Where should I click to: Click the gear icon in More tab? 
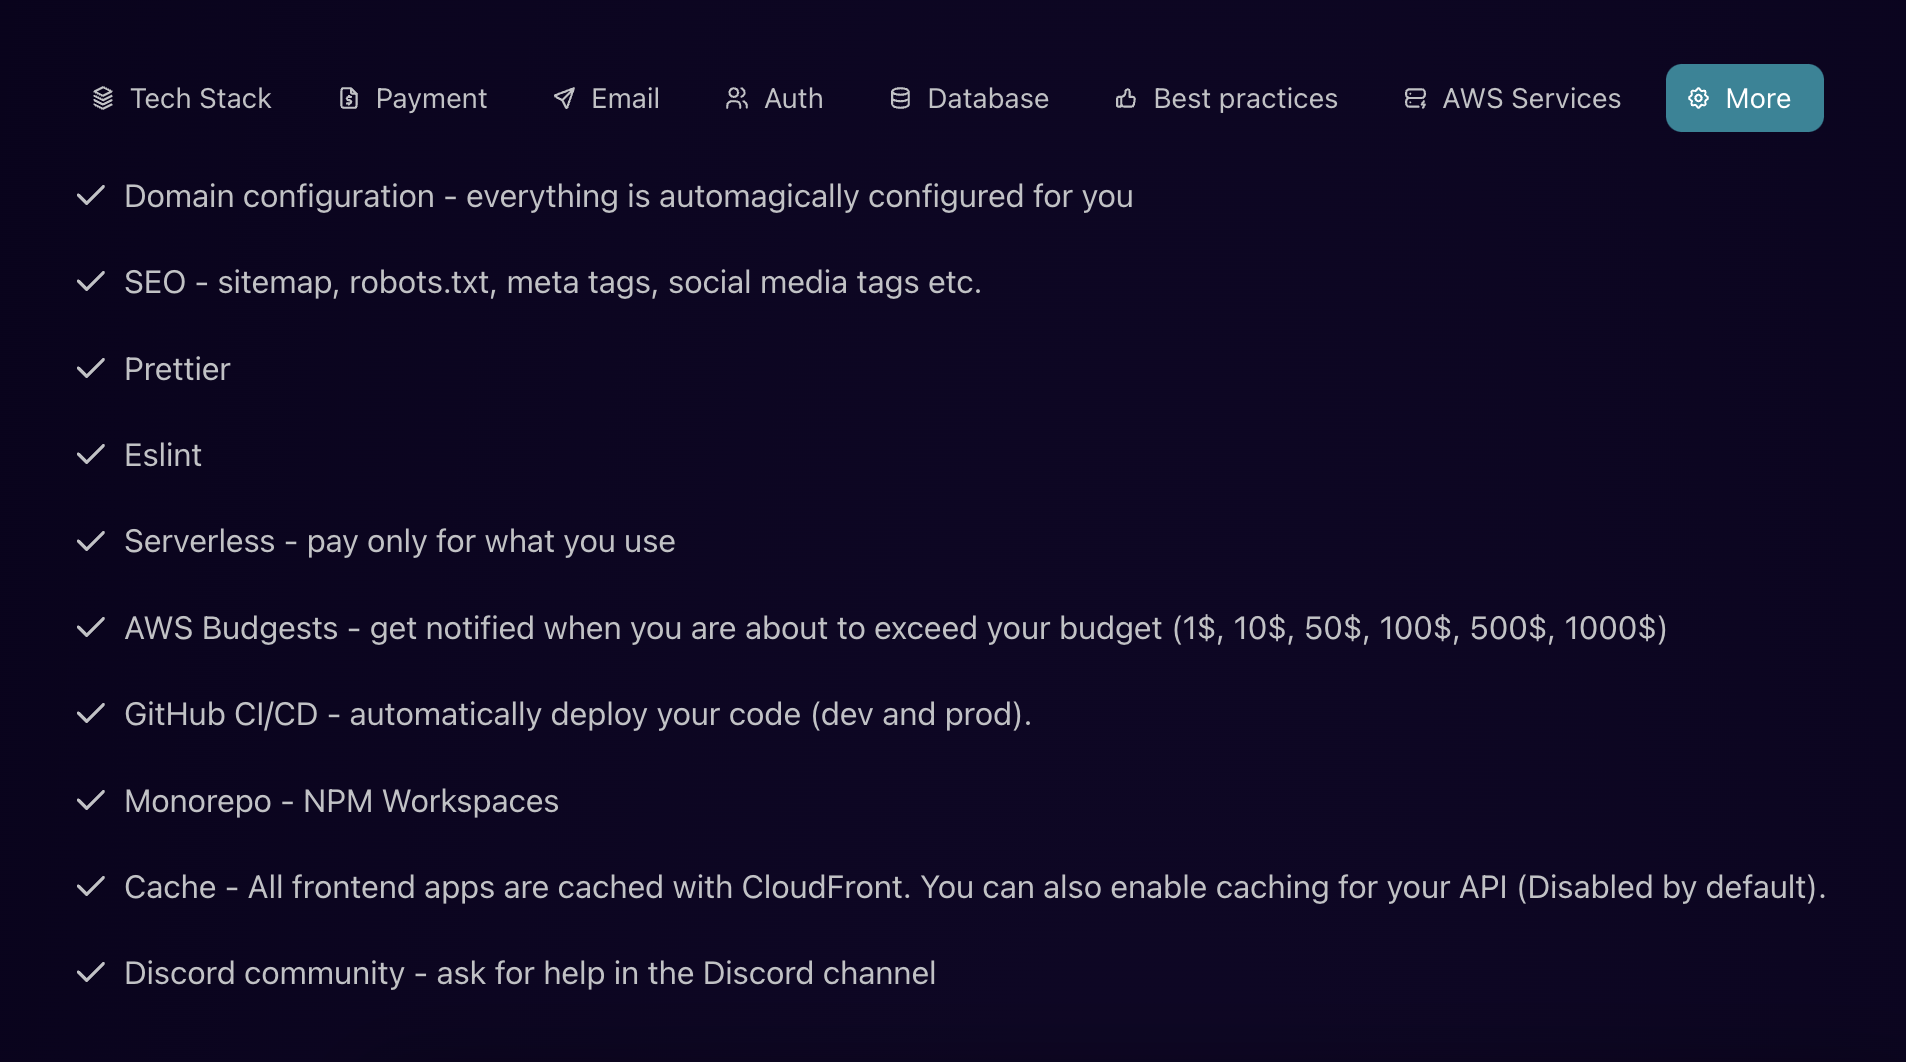tap(1698, 98)
